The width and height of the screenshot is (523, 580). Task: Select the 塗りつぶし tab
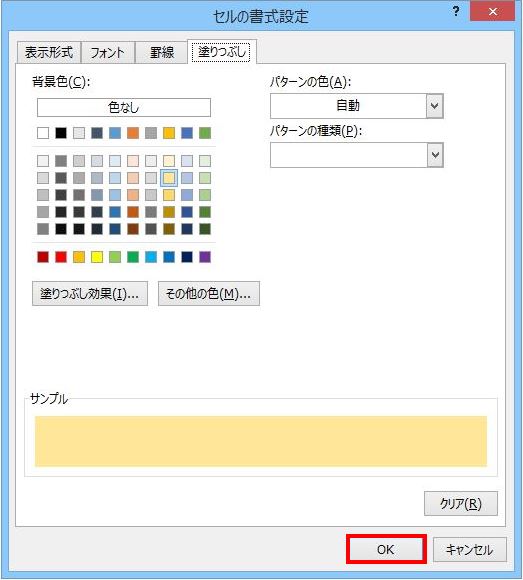point(222,51)
